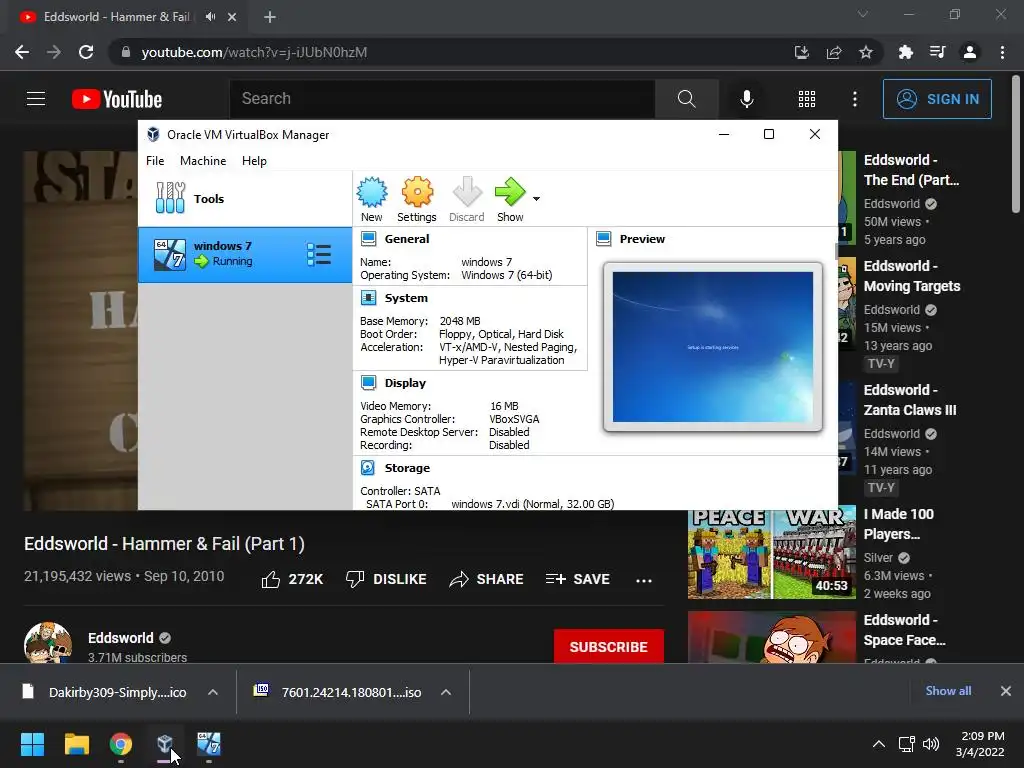Click the DISLIKE button
Screen dimensions: 1024x768
pyautogui.click(x=386, y=579)
